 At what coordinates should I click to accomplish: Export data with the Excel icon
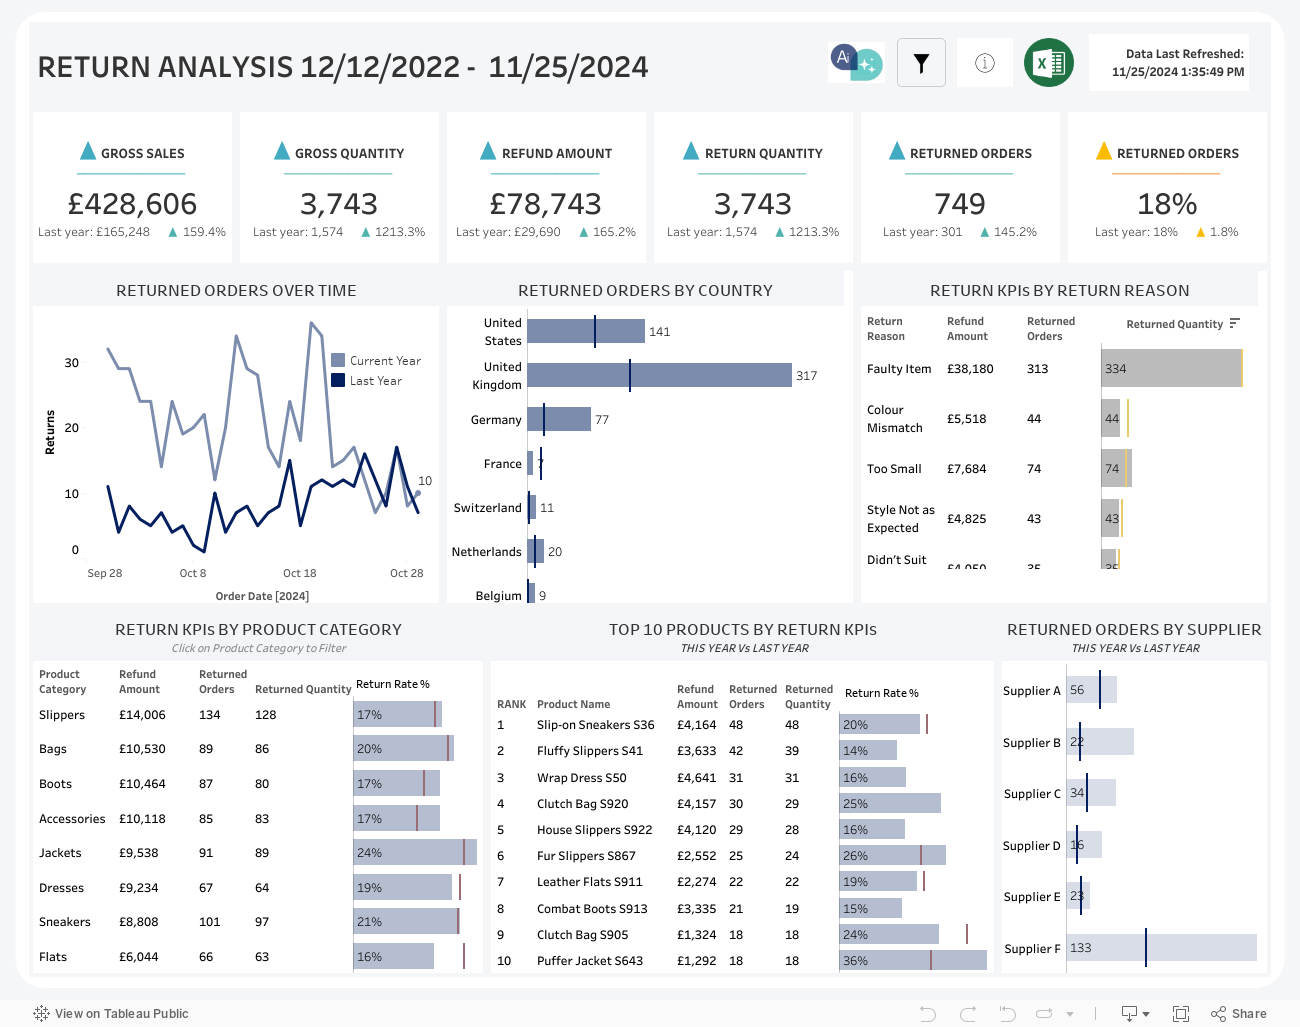tap(1049, 63)
